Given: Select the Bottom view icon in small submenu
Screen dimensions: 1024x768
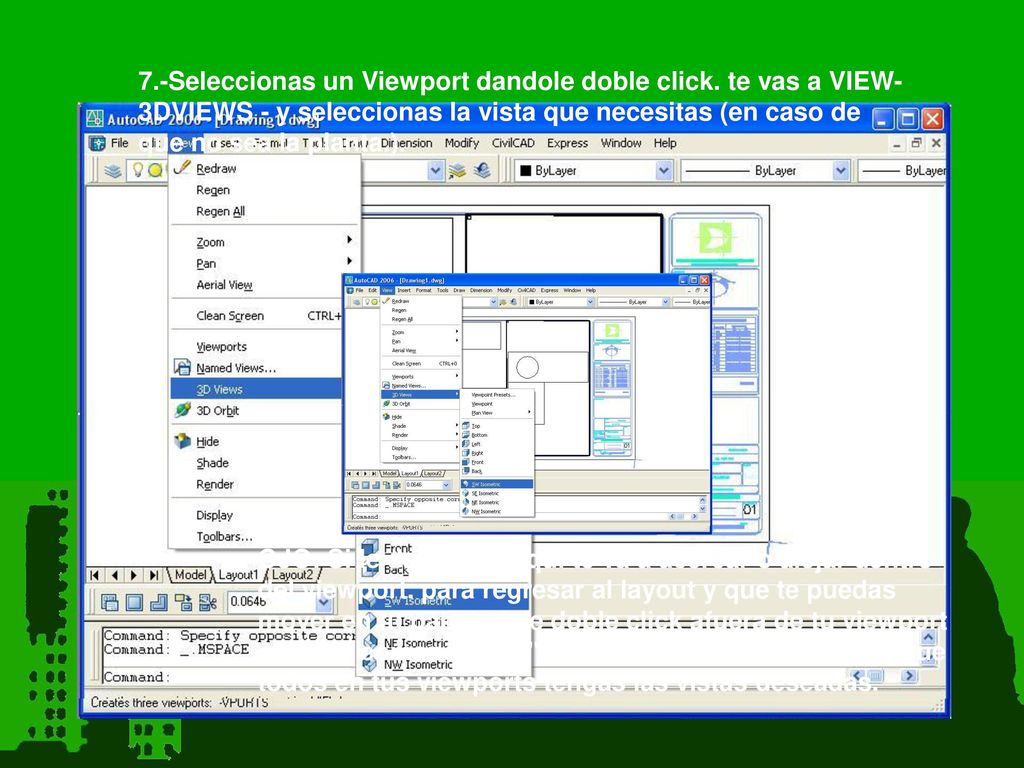Looking at the screenshot, I should point(466,434).
